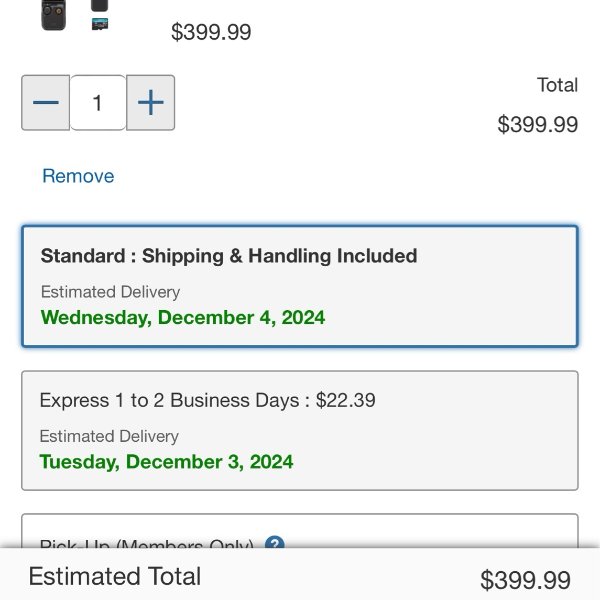Click the quantity field showing 1

98,103
